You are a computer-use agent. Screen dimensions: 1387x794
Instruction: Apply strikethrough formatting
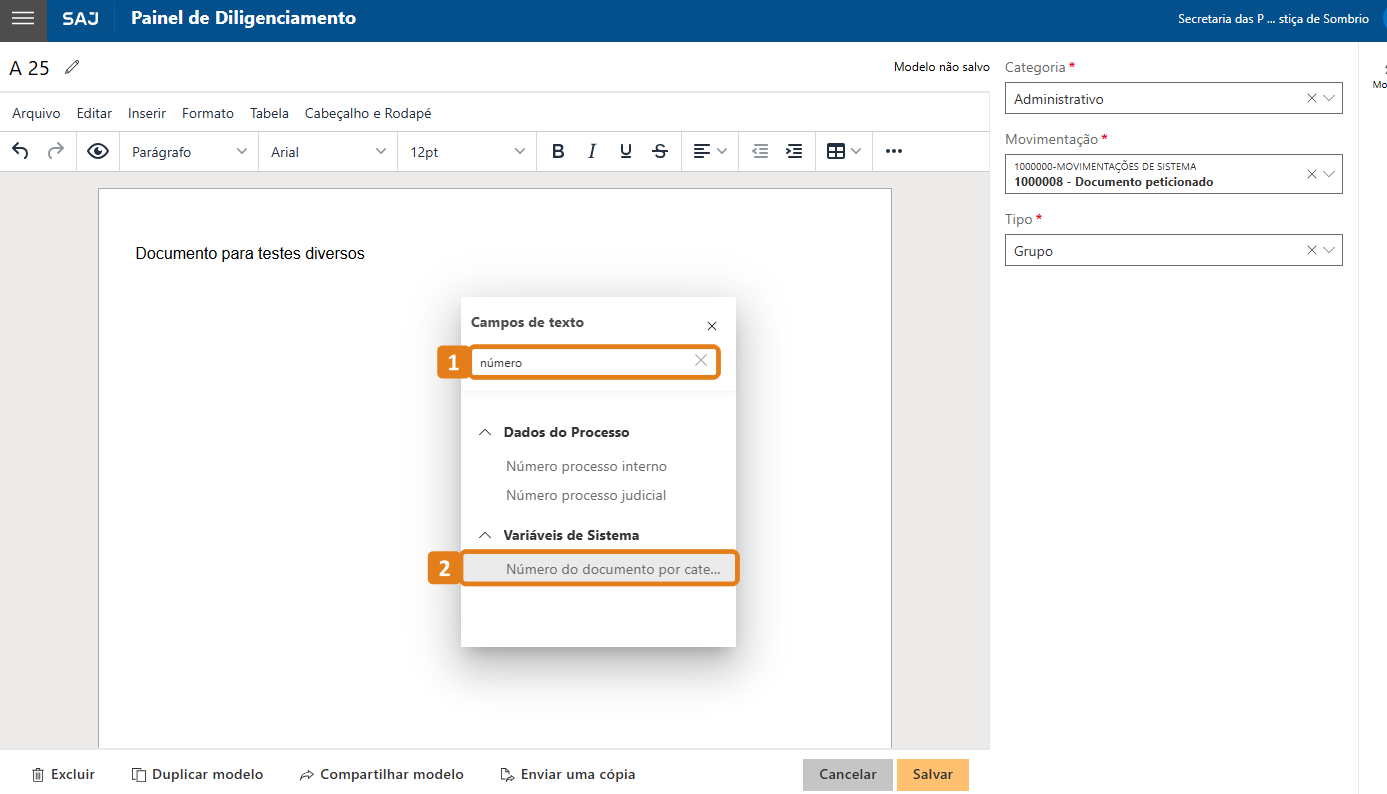coord(660,151)
